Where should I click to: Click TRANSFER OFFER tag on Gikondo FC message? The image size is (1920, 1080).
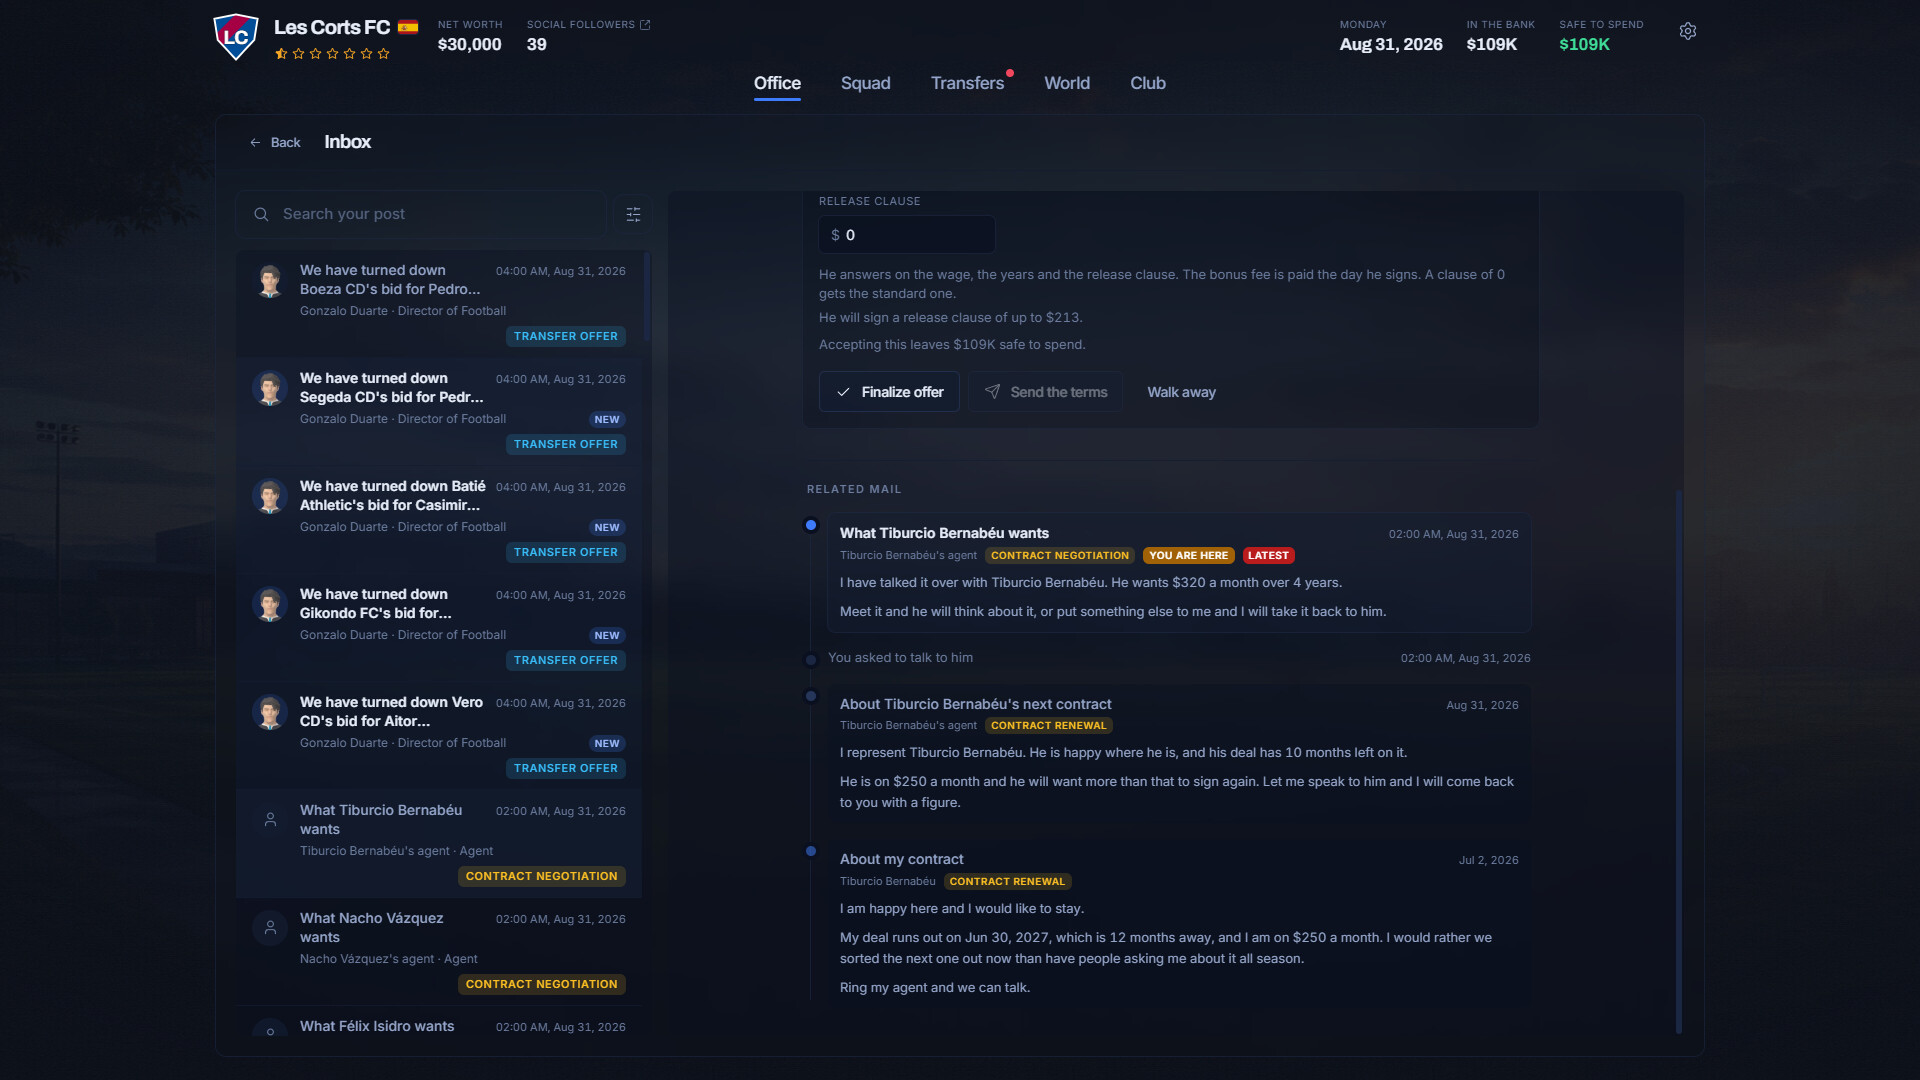(566, 660)
